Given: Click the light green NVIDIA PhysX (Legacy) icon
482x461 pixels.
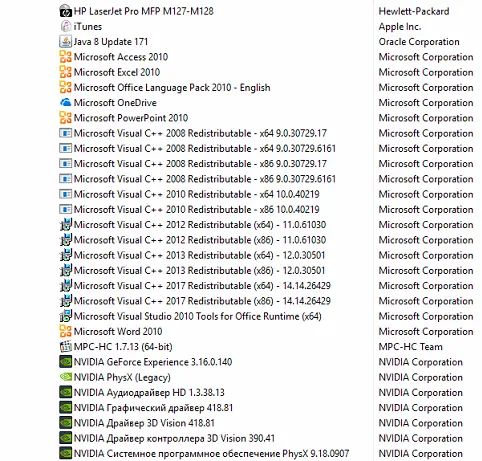Looking at the screenshot, I should point(65,377).
